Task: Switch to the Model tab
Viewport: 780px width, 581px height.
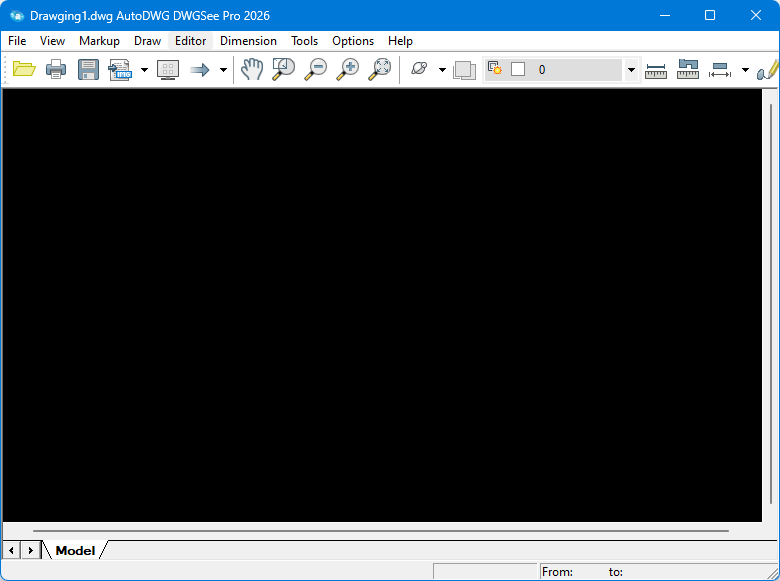Action: (x=75, y=551)
